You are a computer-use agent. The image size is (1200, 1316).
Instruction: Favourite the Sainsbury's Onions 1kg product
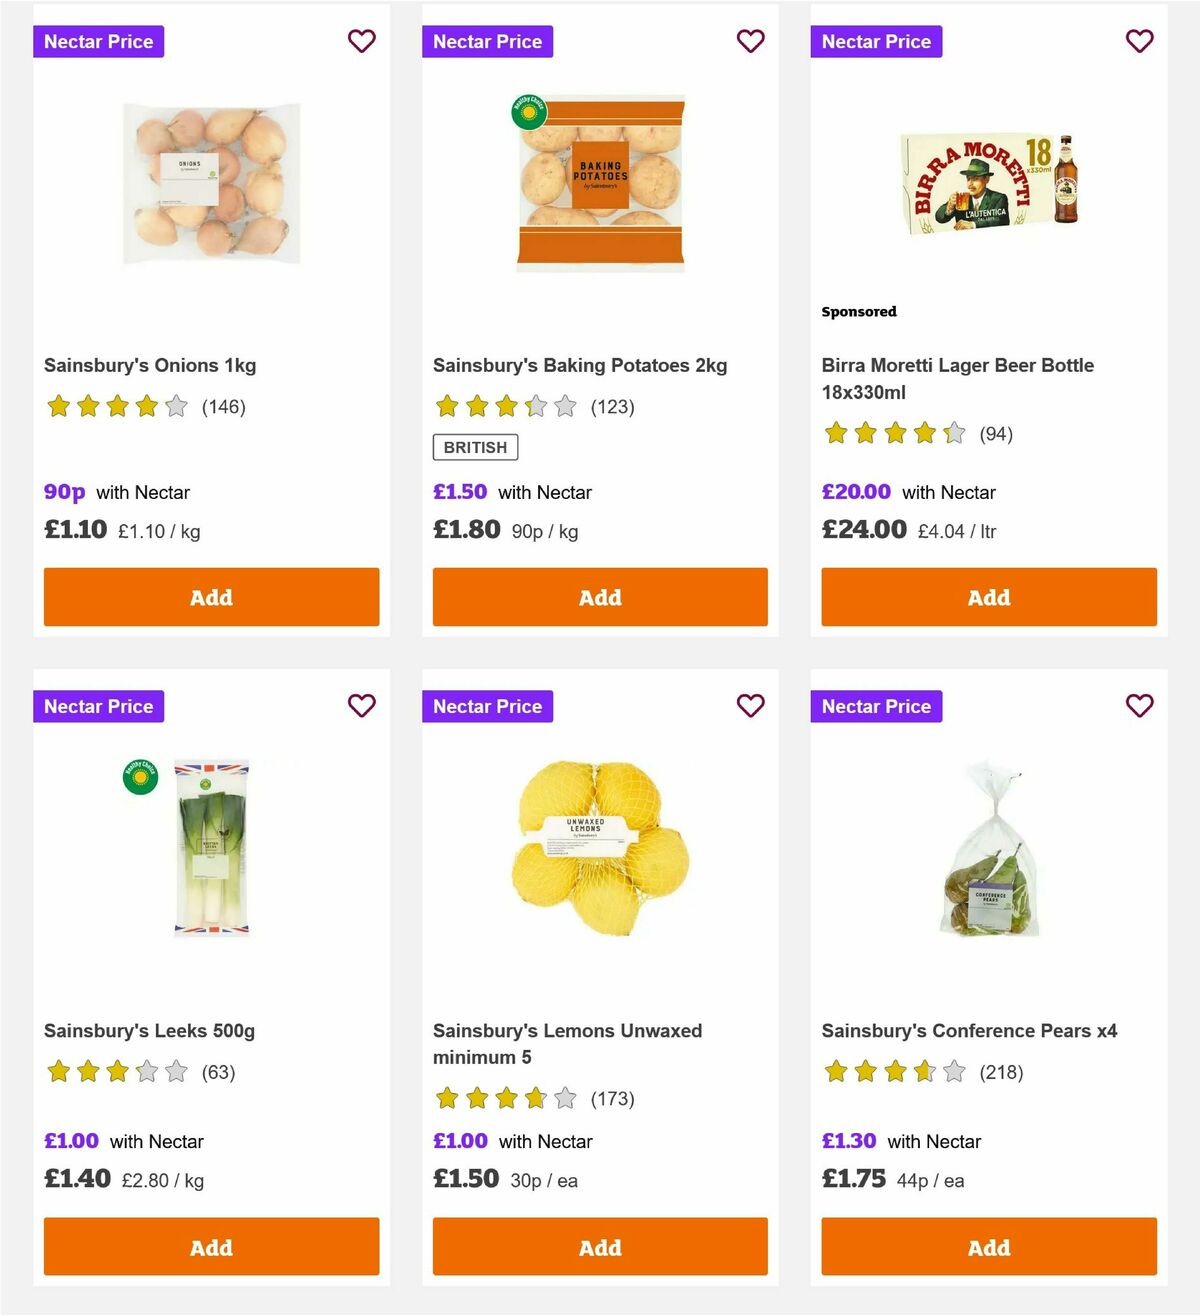pos(362,41)
